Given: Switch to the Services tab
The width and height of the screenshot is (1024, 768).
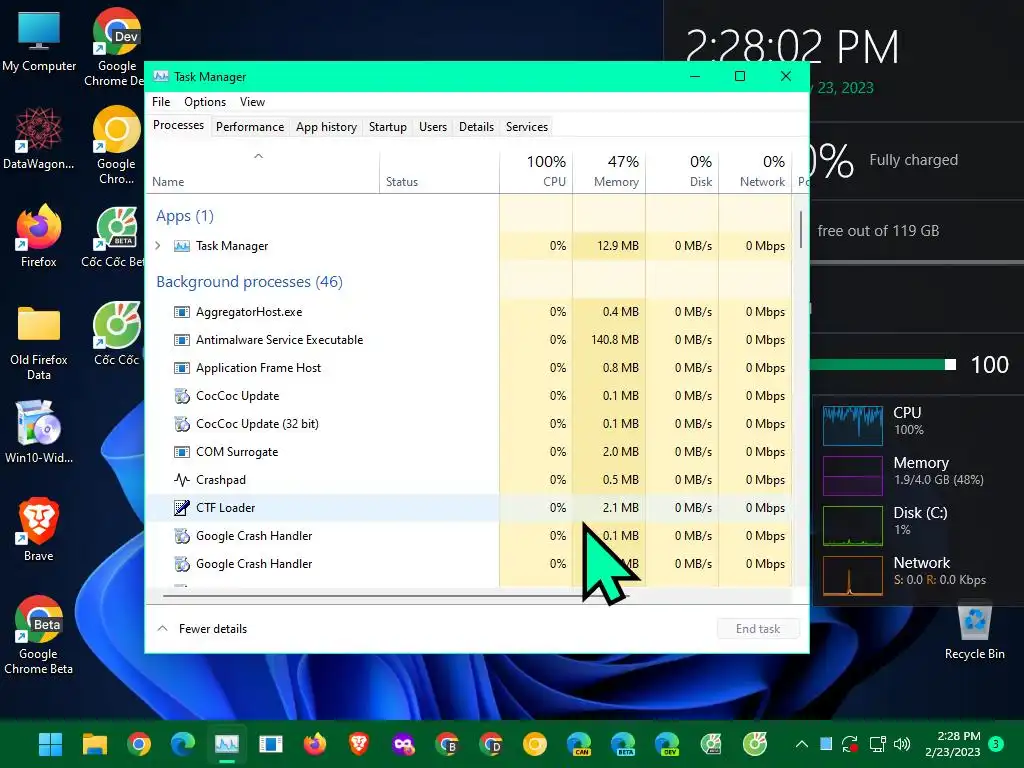Looking at the screenshot, I should pos(527,127).
